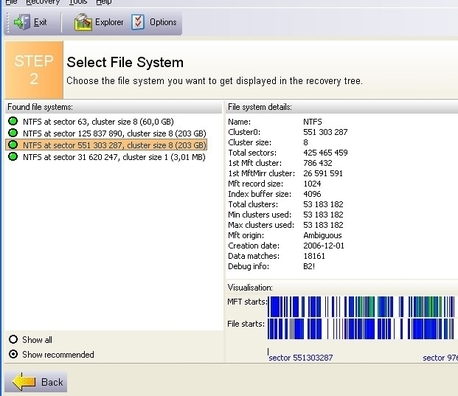Click Cluster size value 8
Image resolution: width=458 pixels, height=396 pixels.
[x=306, y=142]
